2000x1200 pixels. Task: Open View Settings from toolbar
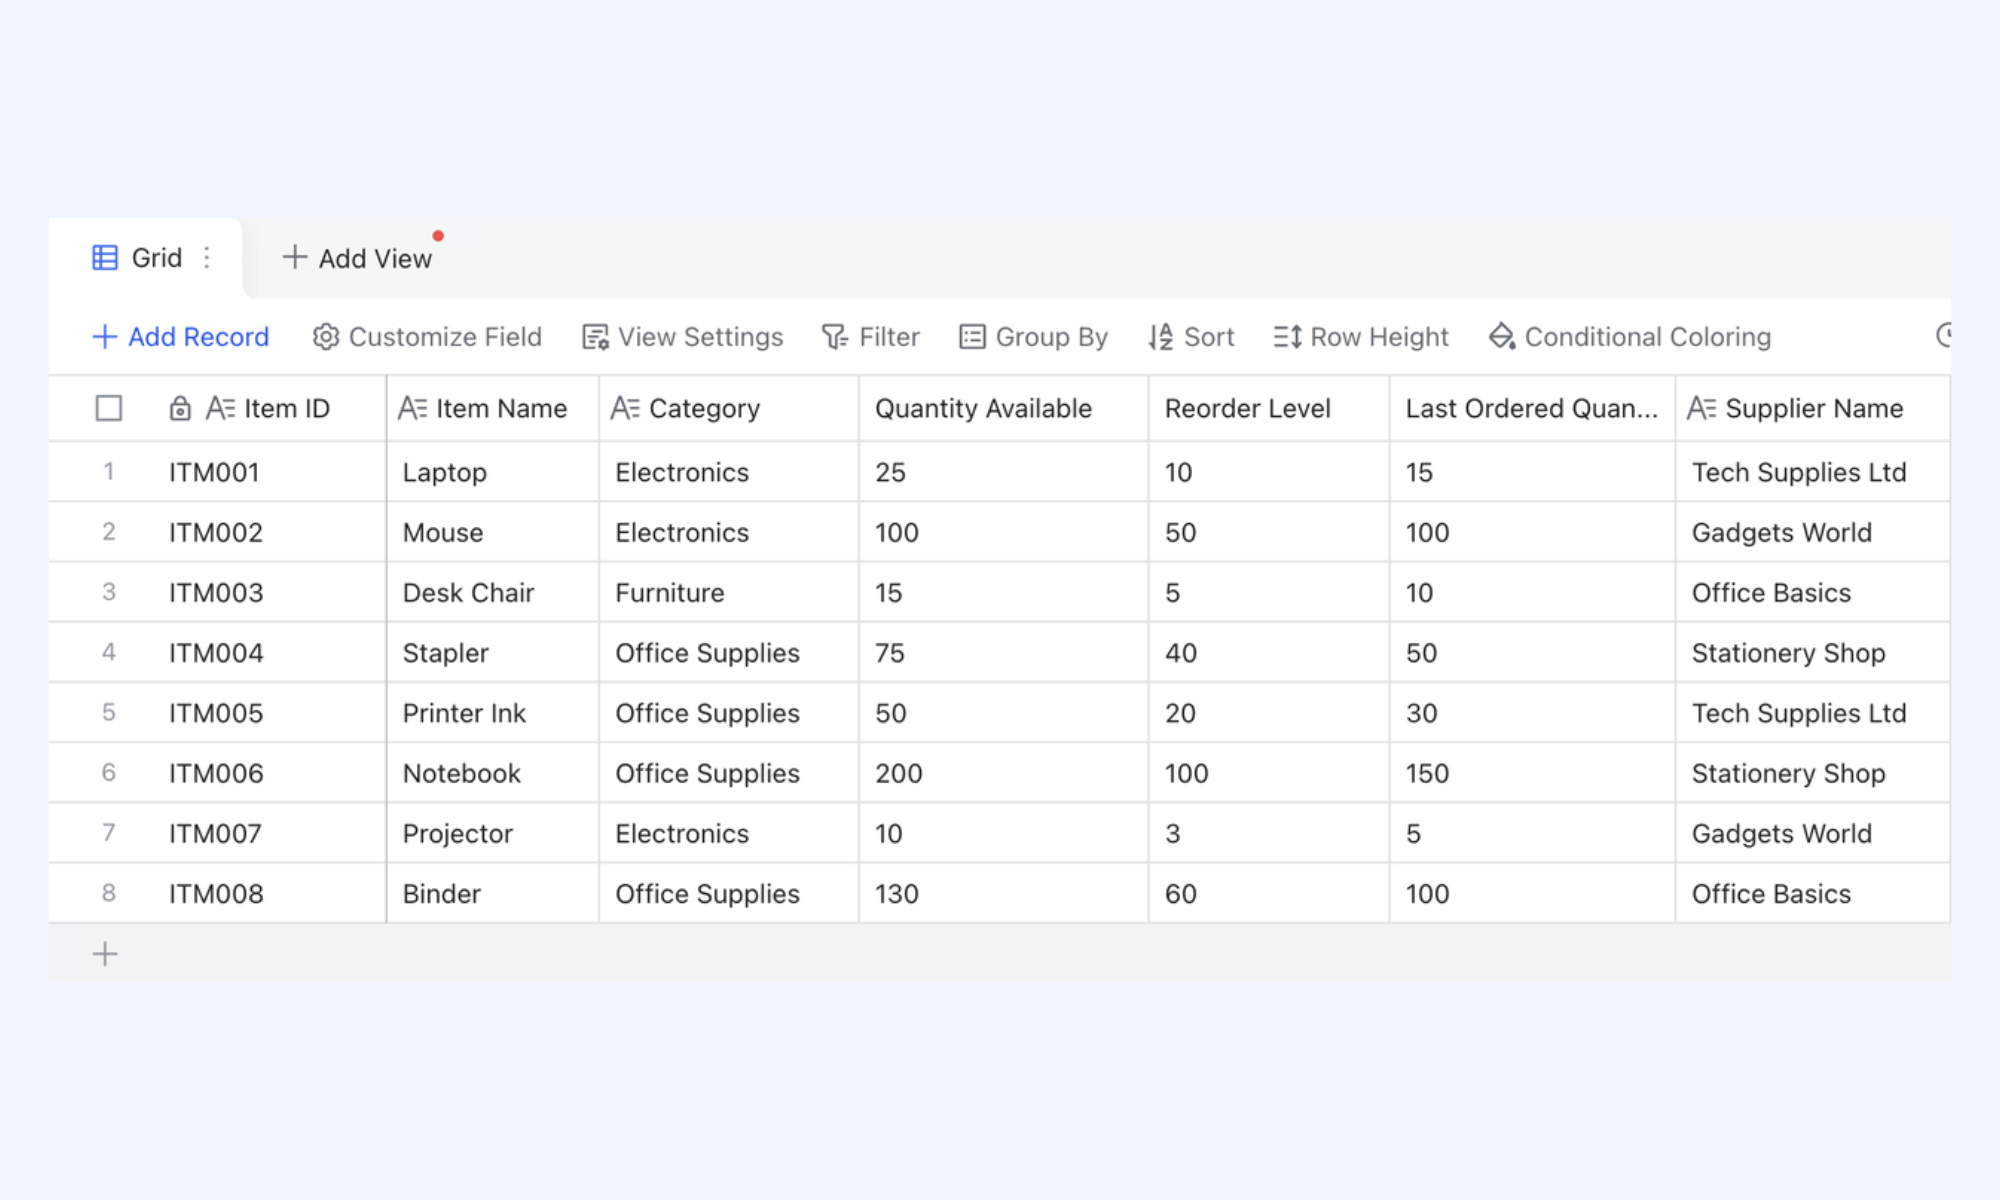point(683,337)
